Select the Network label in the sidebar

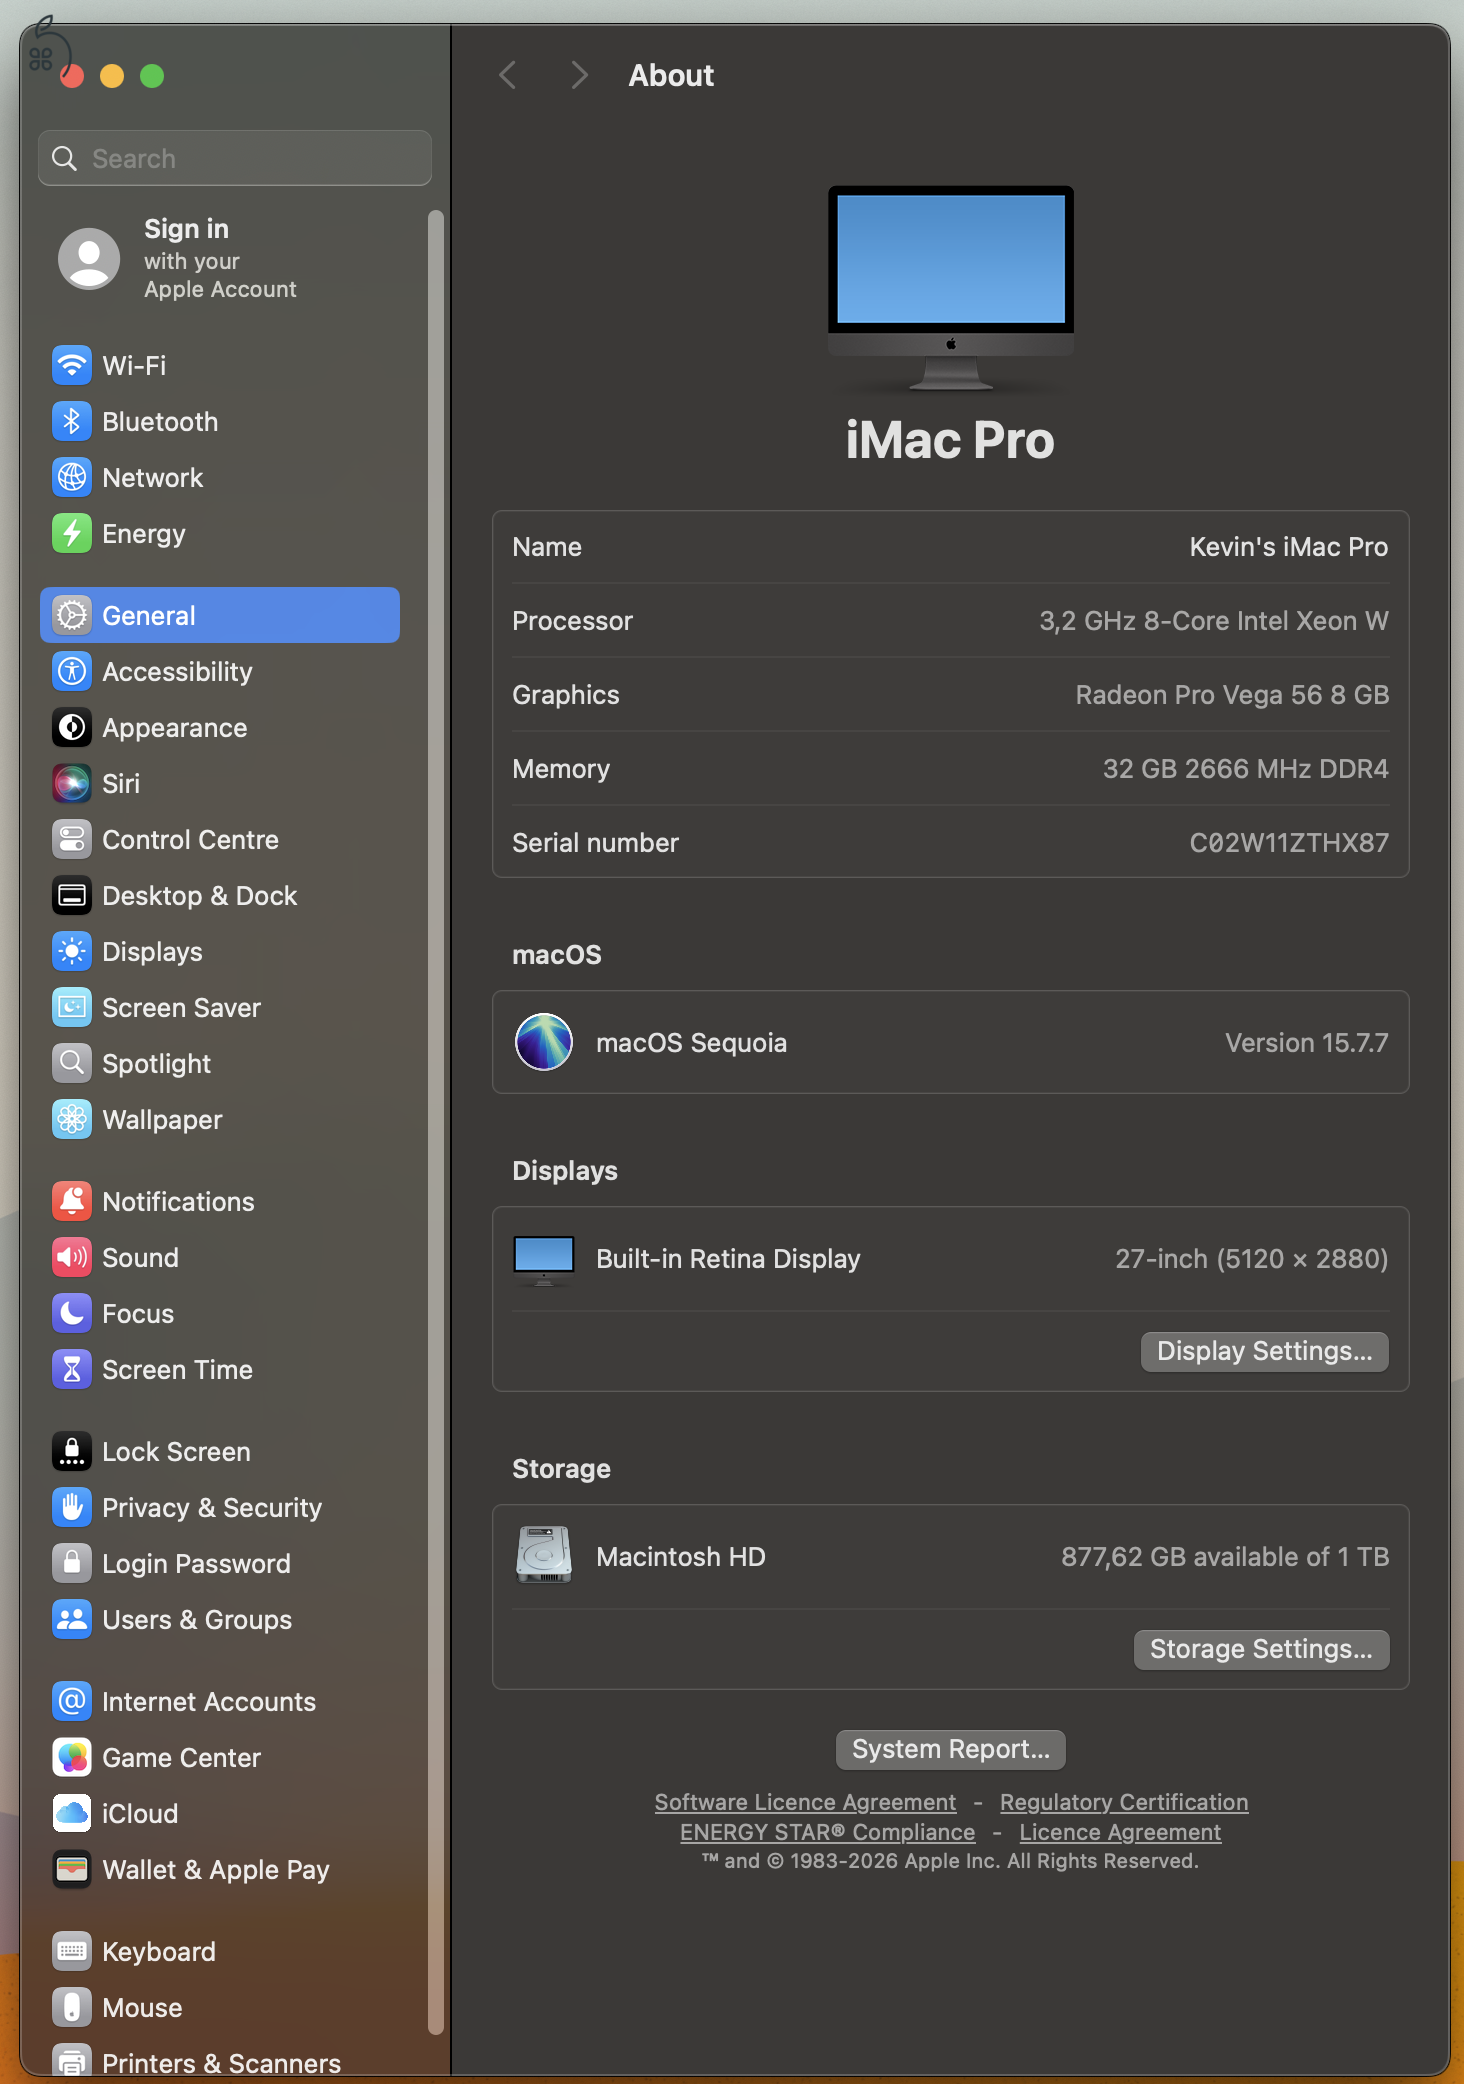[153, 478]
